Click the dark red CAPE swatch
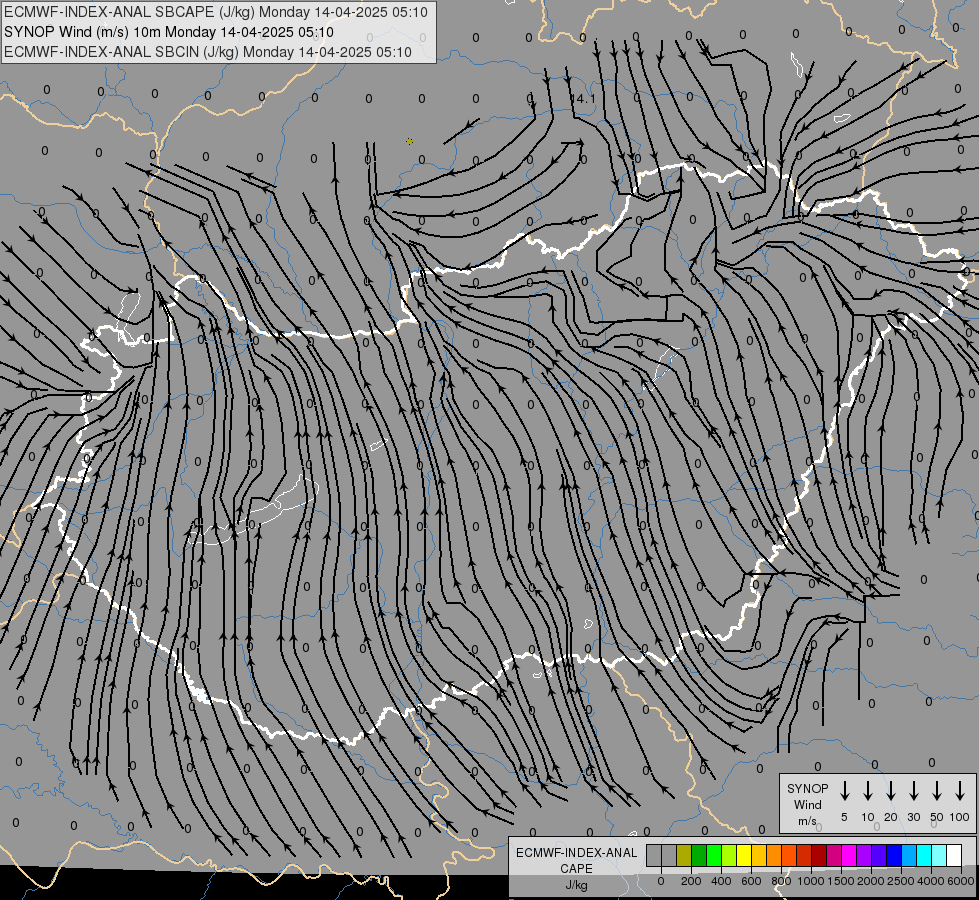 coord(820,855)
